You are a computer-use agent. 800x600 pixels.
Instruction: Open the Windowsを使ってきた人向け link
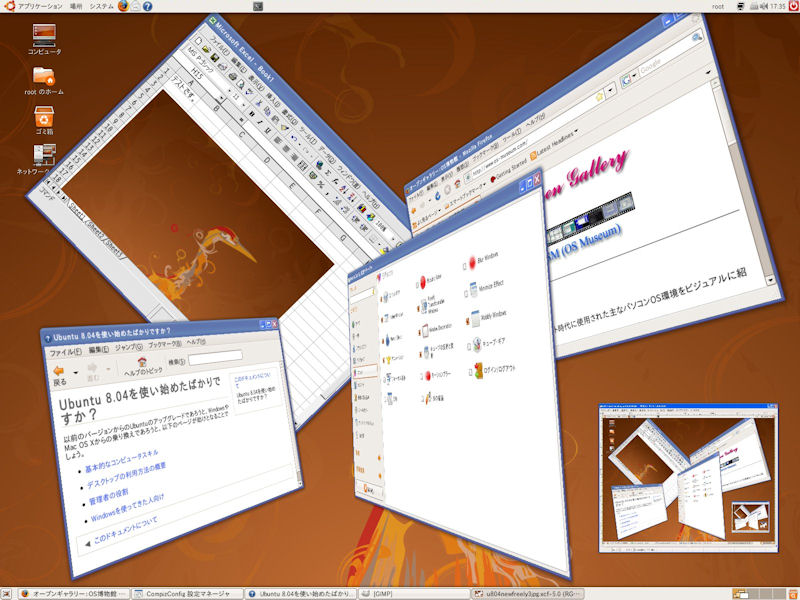[127, 508]
